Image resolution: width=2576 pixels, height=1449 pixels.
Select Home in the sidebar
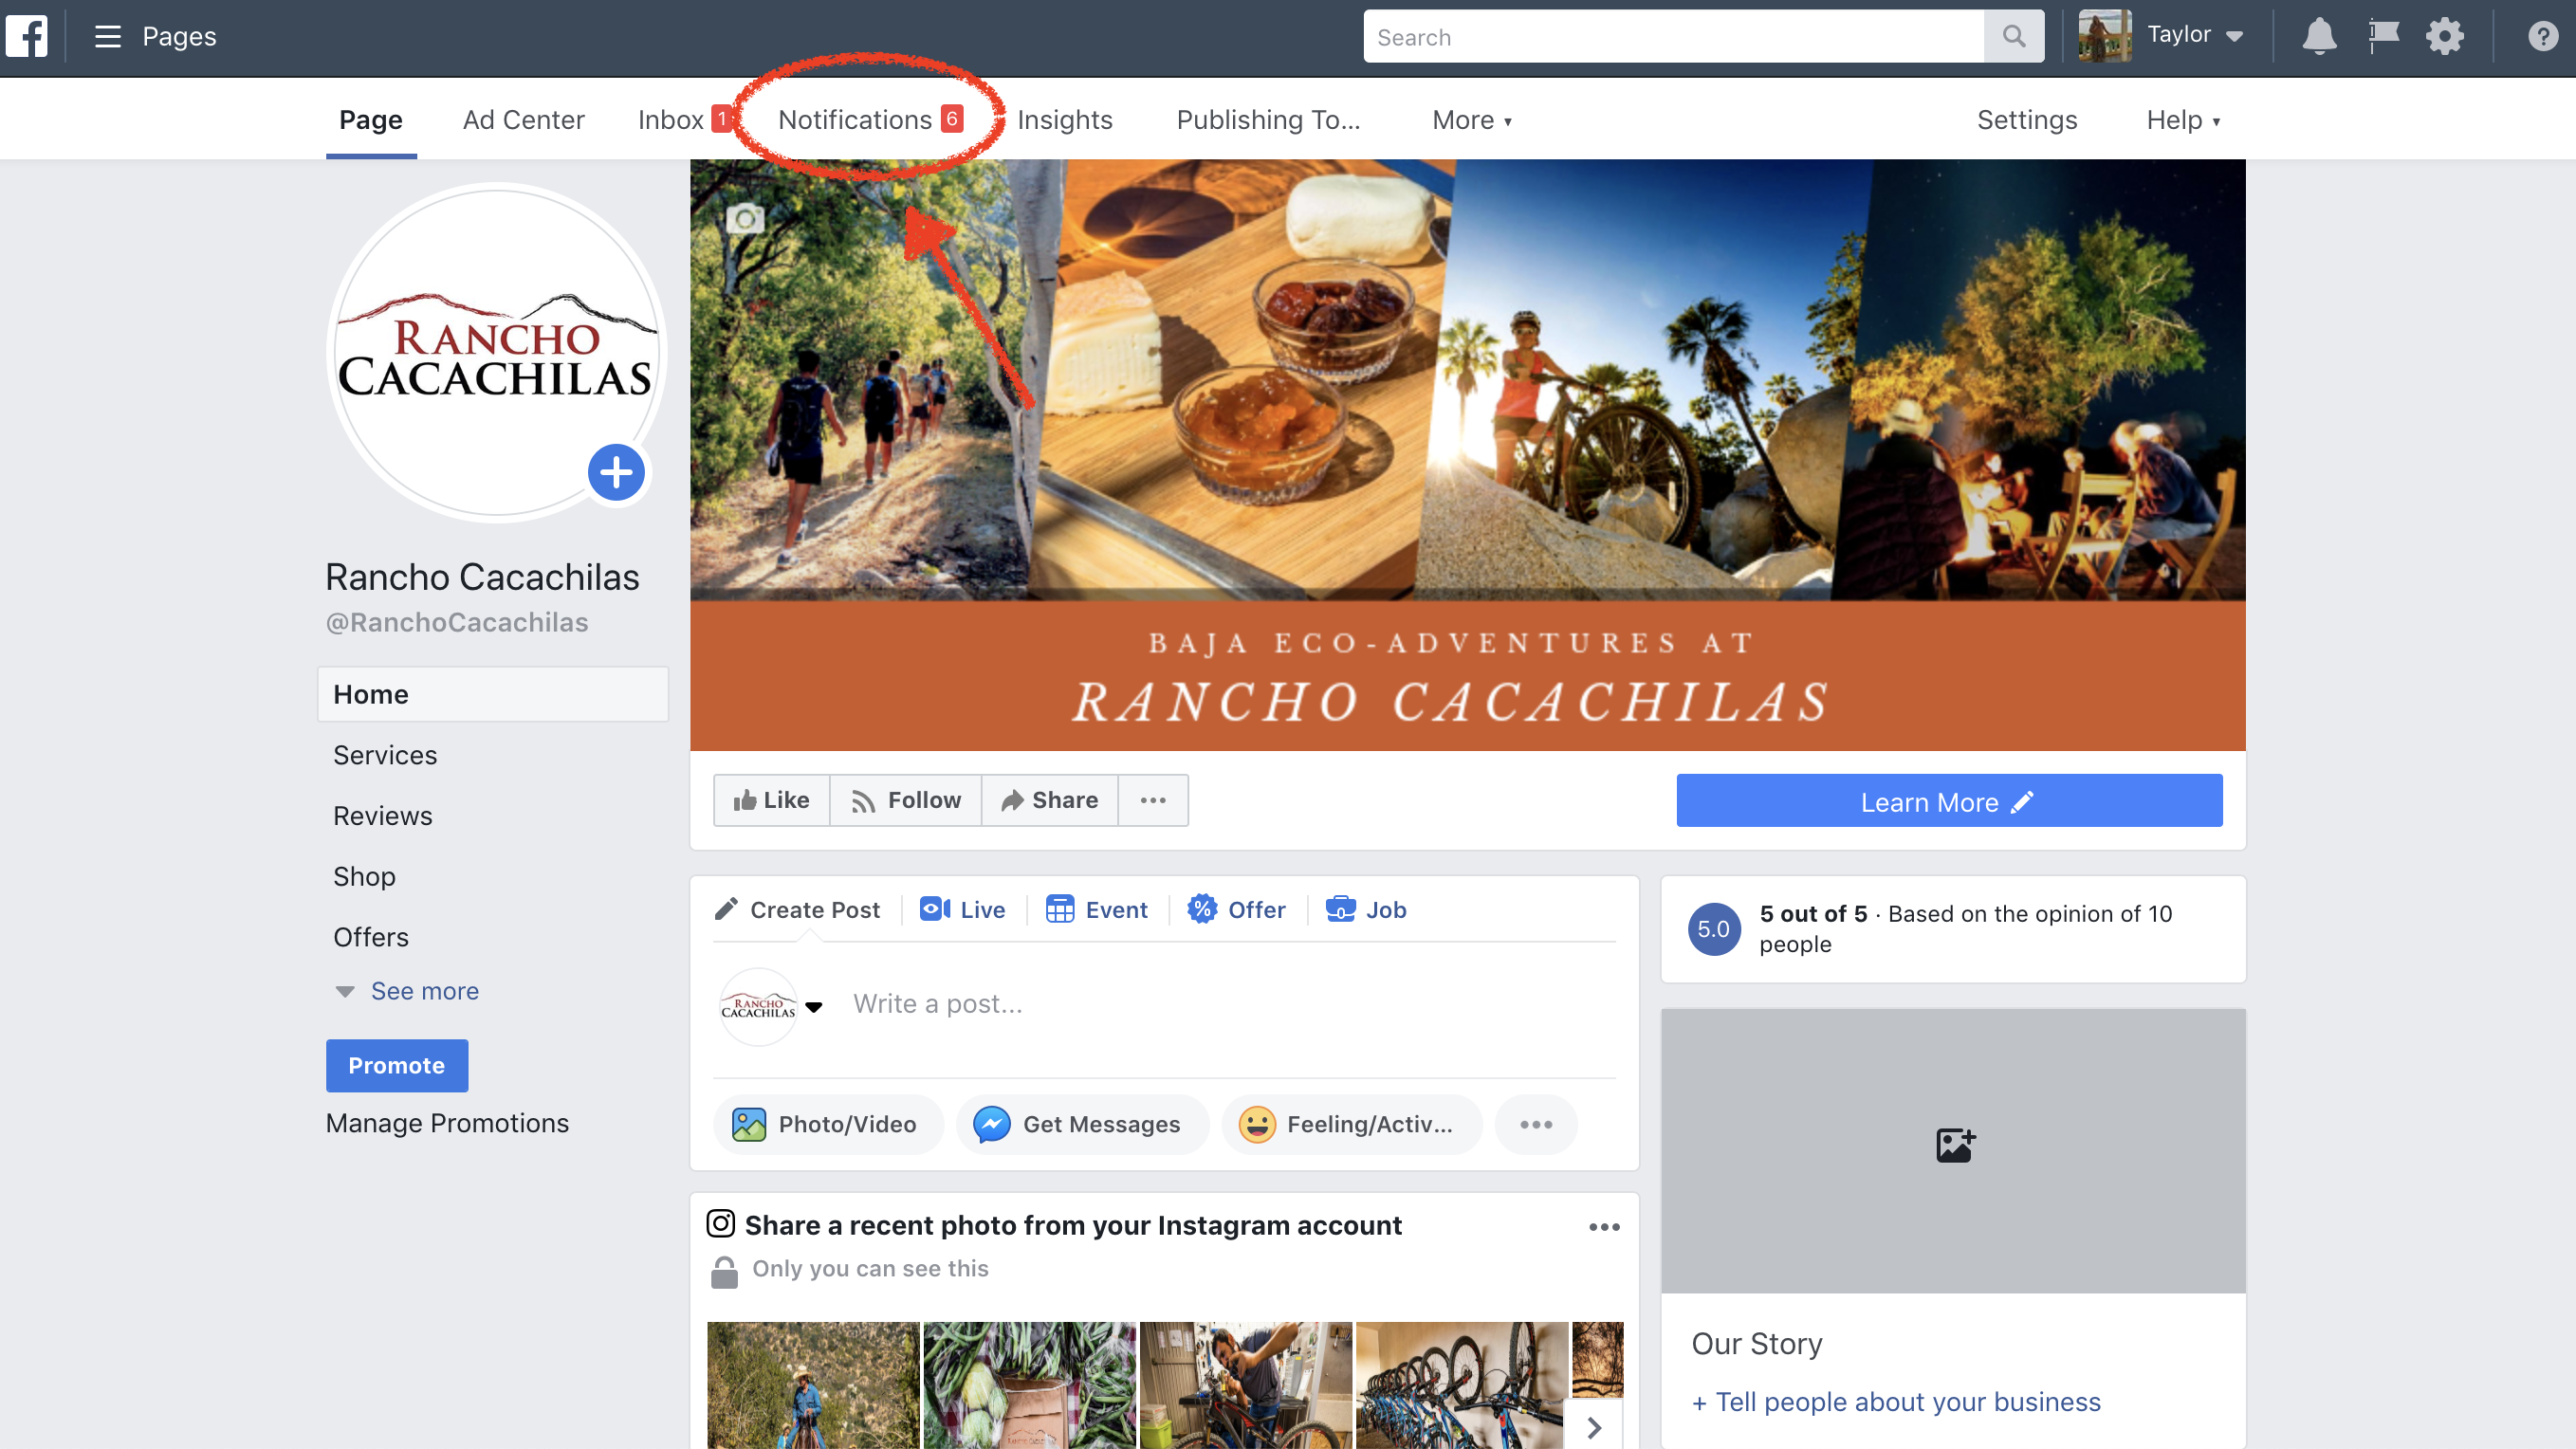point(493,694)
